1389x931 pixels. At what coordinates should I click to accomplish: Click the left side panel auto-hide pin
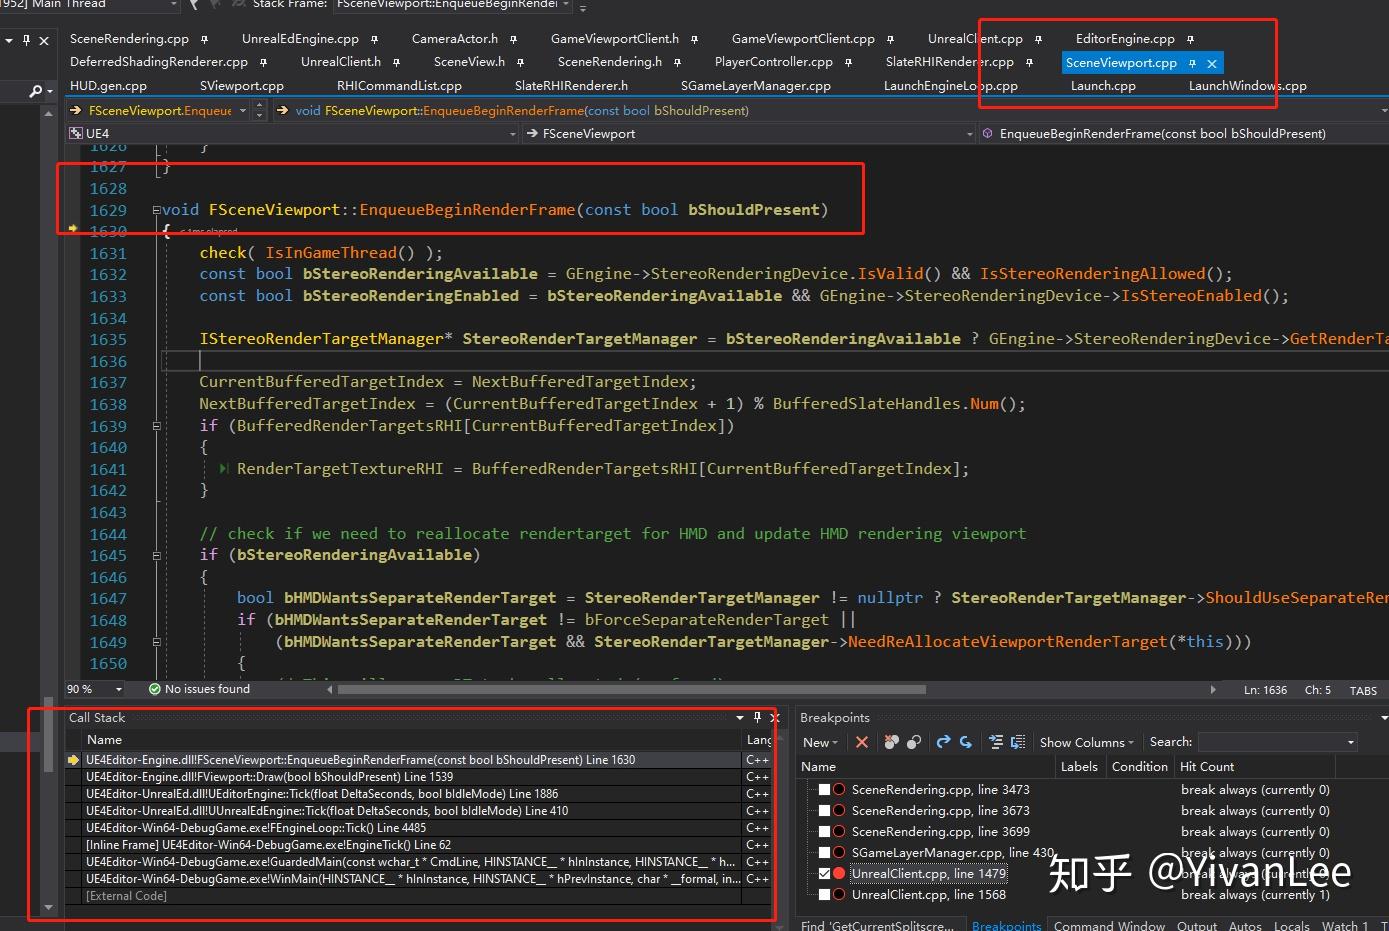click(26, 40)
